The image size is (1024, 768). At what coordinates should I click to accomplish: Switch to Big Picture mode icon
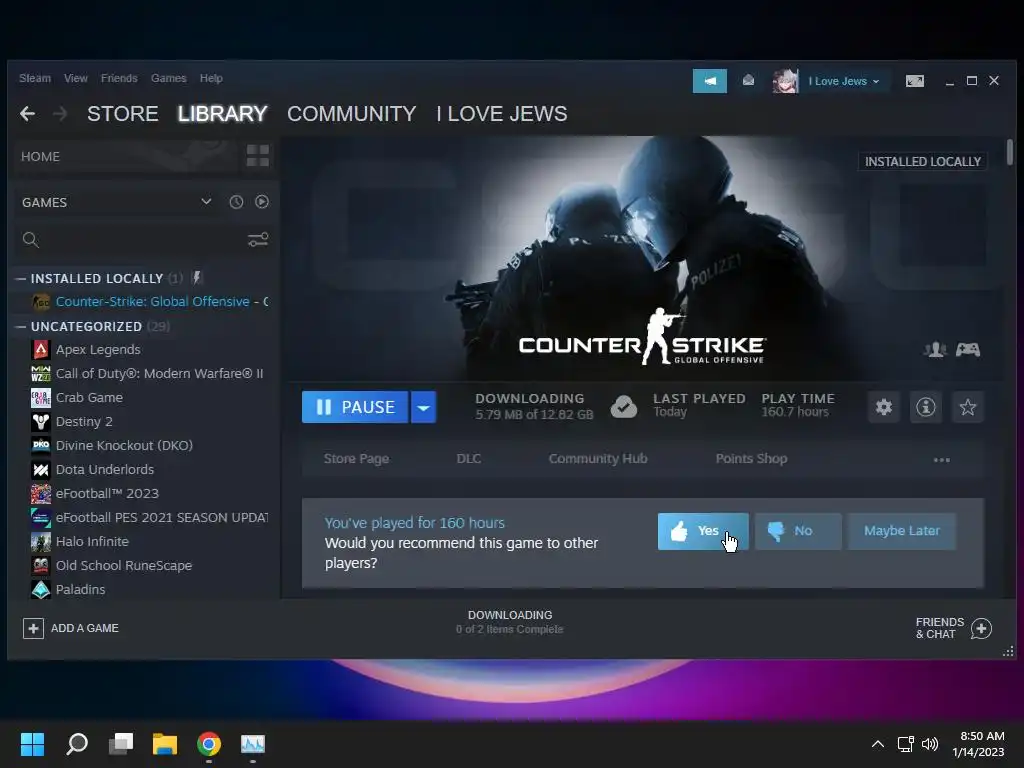tap(914, 81)
